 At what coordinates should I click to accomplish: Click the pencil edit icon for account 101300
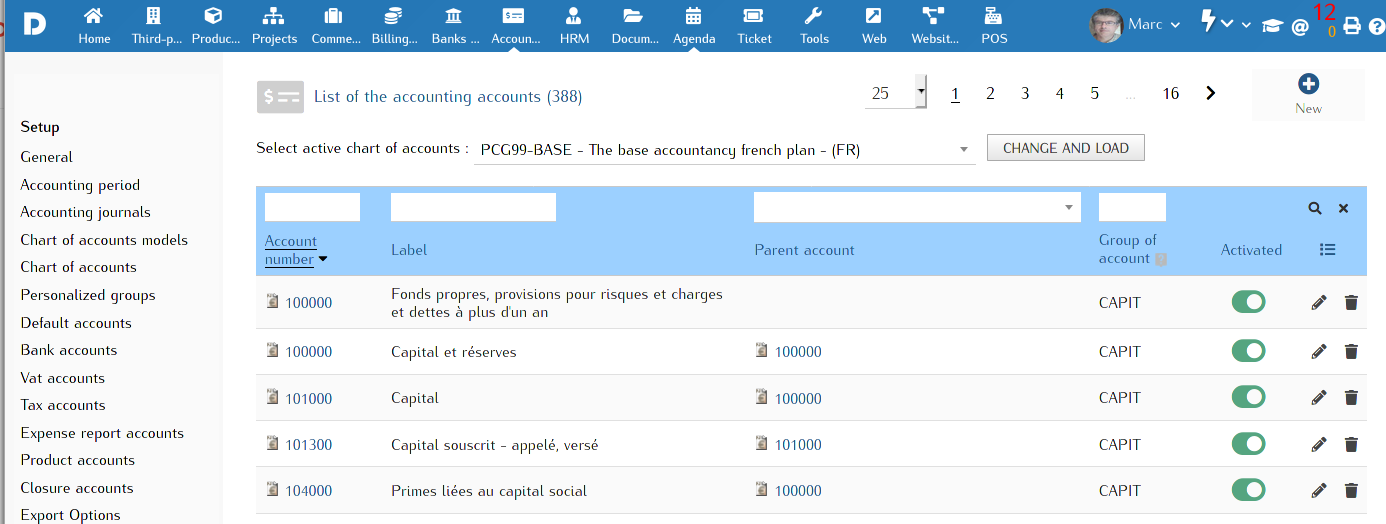point(1319,445)
